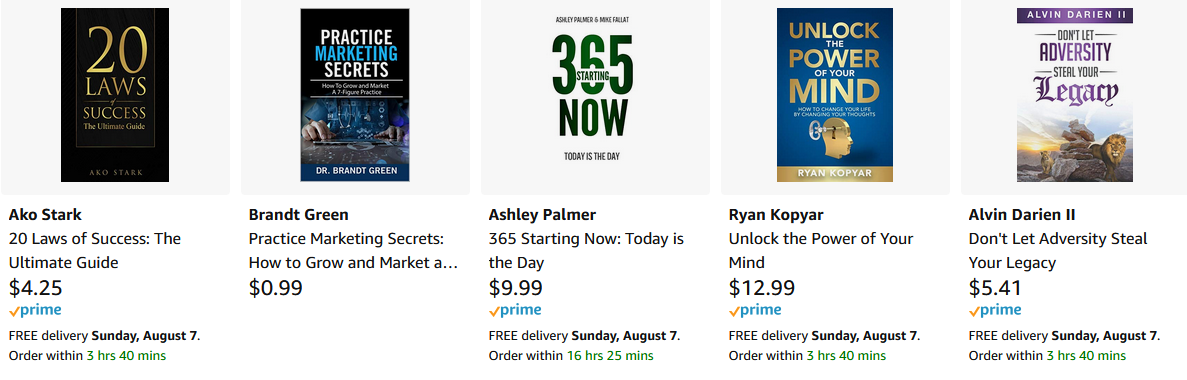Open the 20 Laws of Success book cover

(x=115, y=95)
